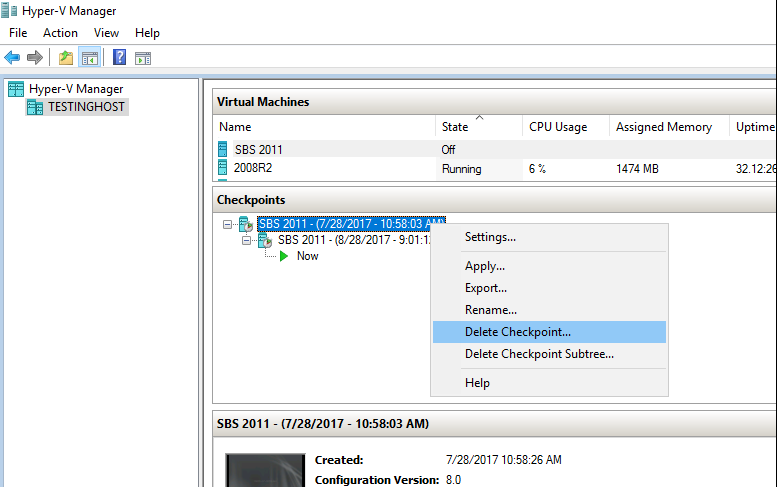Screen dimensions: 777x487
Task: Choose Delete Checkpoint Subtree... option
Action: point(550,354)
